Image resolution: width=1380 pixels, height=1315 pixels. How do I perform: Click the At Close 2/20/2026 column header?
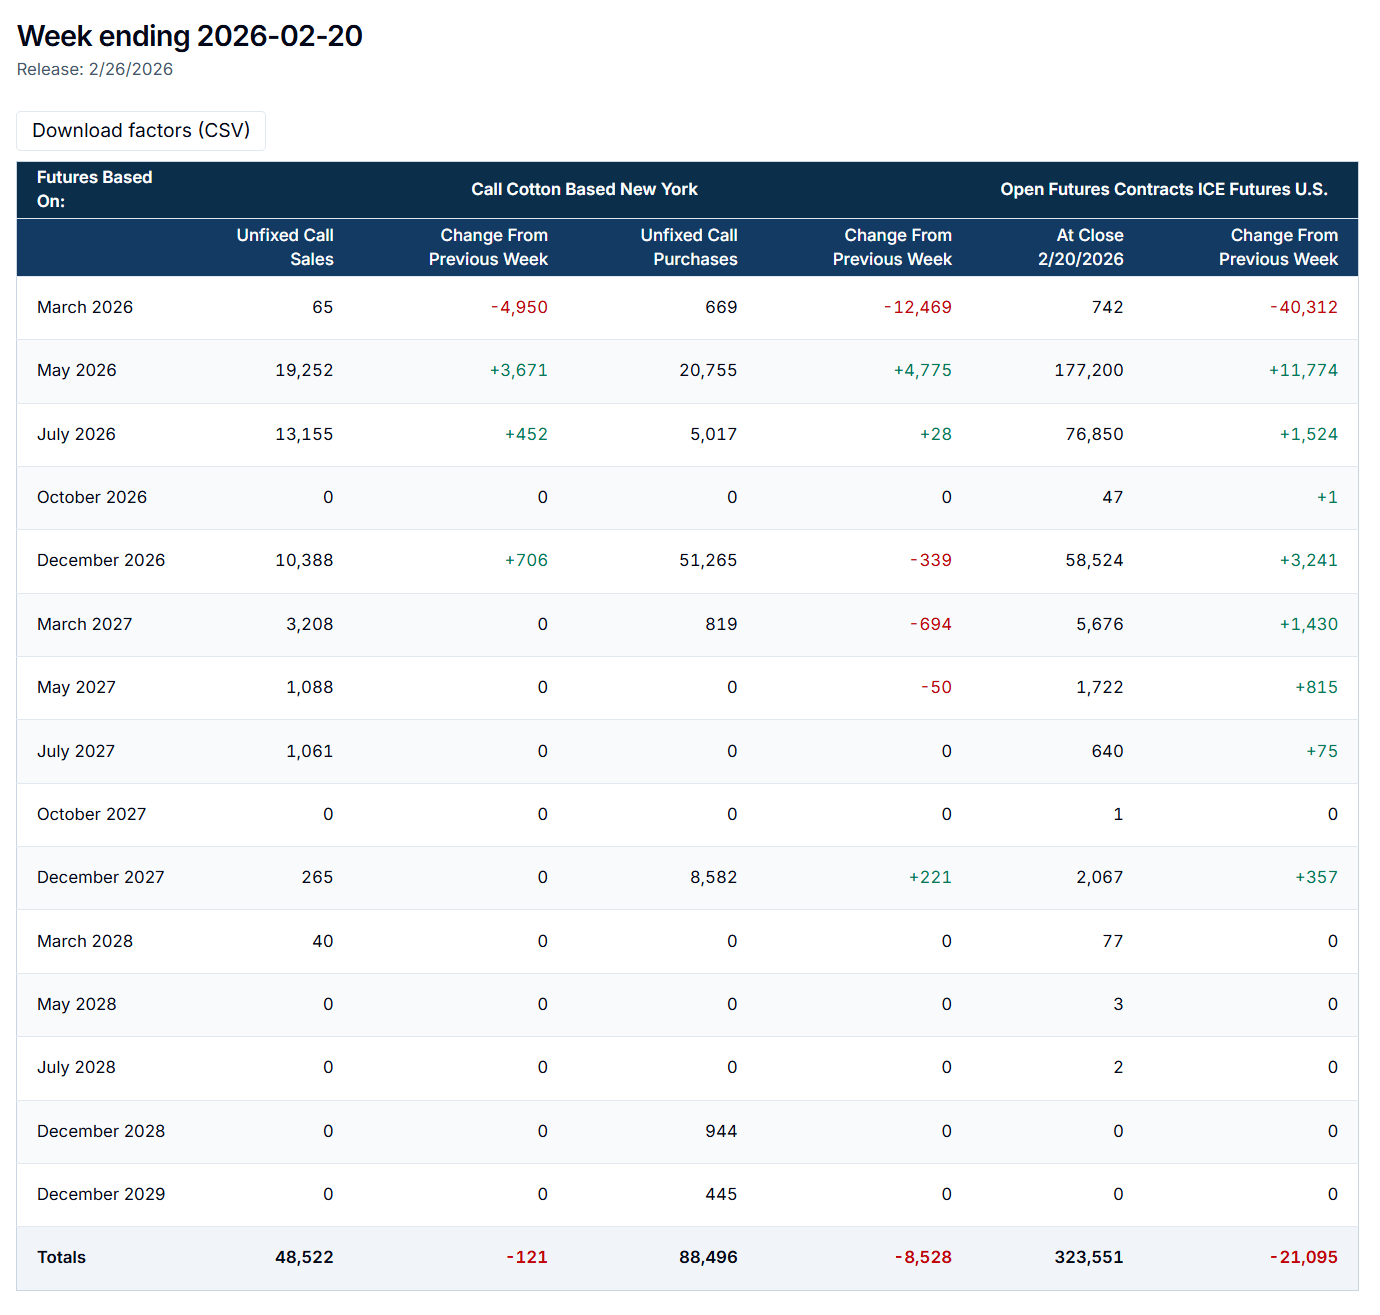(x=1080, y=247)
